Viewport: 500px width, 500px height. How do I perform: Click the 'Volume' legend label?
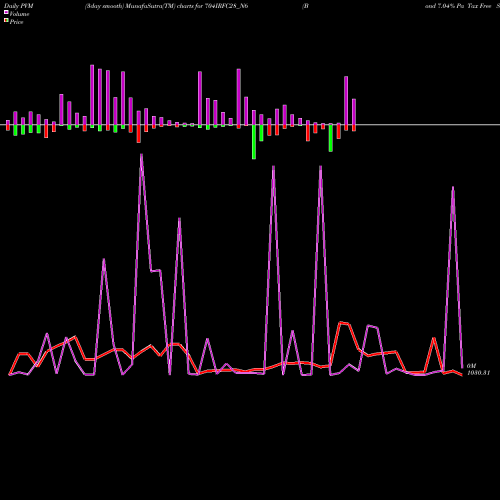tap(19, 14)
